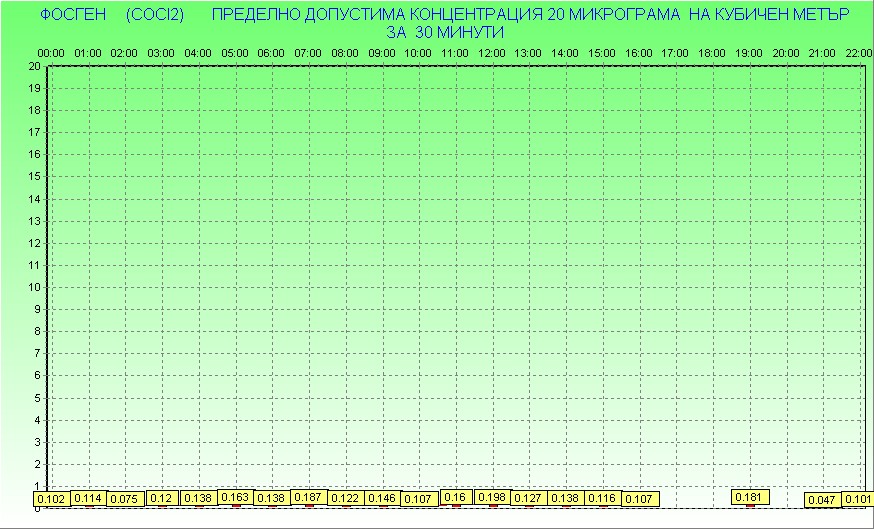
Task: Select the 12:00 time axis label
Action: click(x=491, y=53)
